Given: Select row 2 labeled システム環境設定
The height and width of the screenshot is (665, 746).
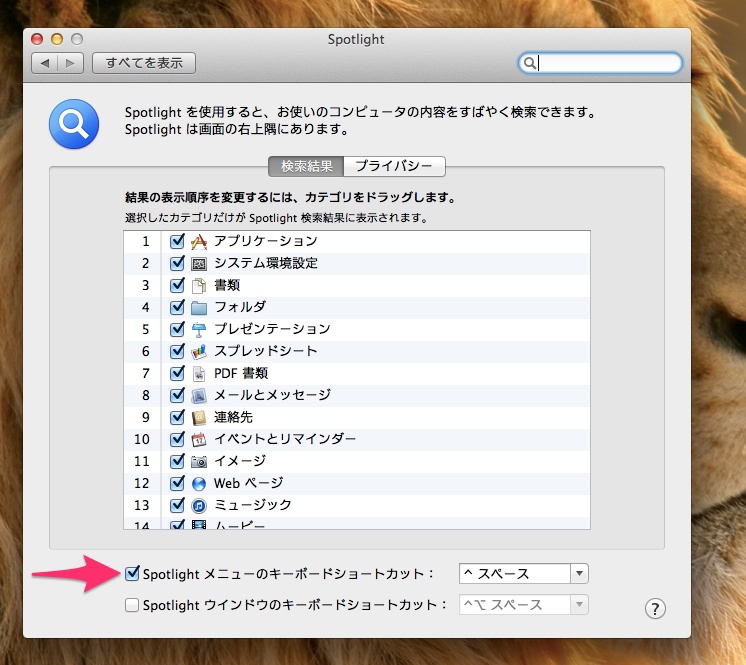Looking at the screenshot, I should pyautogui.click(x=357, y=263).
